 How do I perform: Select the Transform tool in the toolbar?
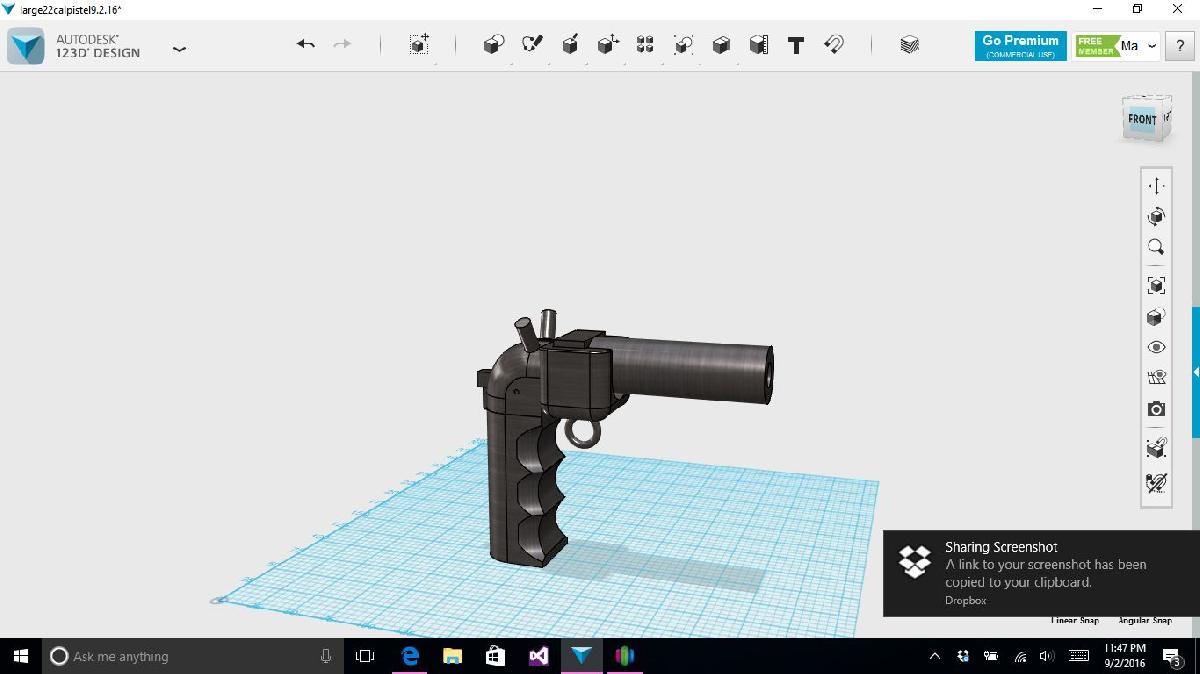tap(417, 45)
